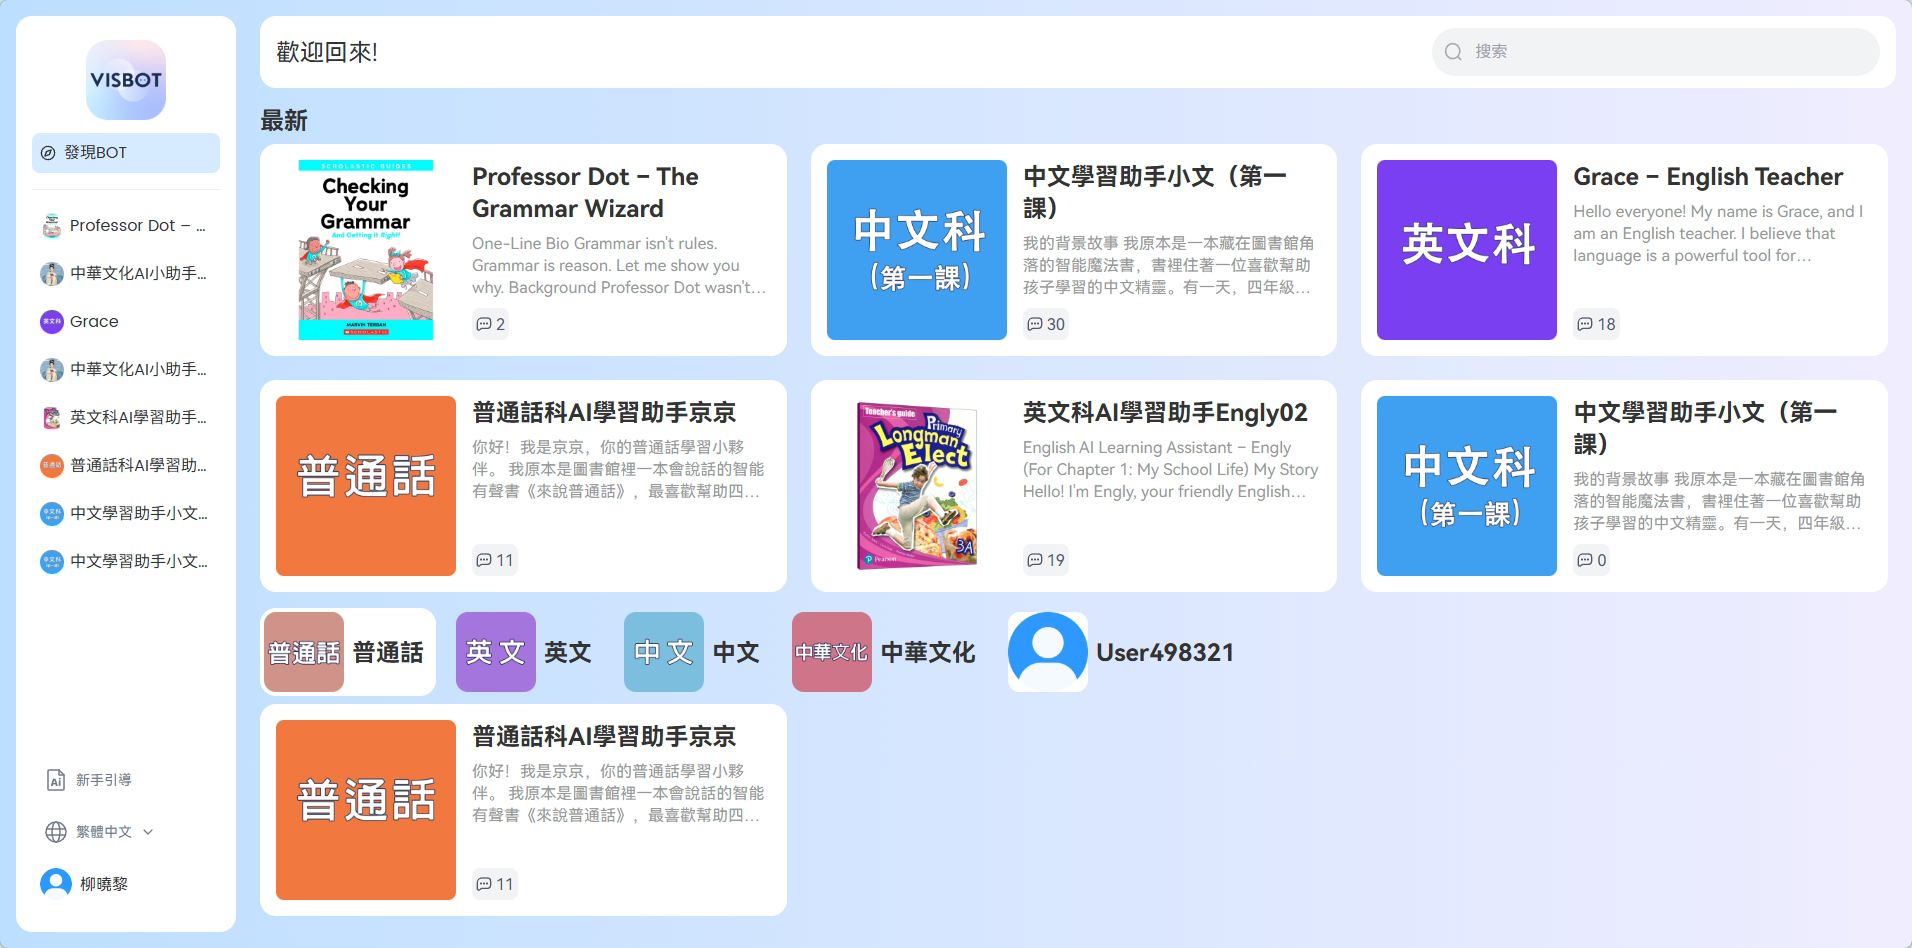Click the purple 英文科 thumbnail
The height and width of the screenshot is (948, 1912).
pos(1467,250)
